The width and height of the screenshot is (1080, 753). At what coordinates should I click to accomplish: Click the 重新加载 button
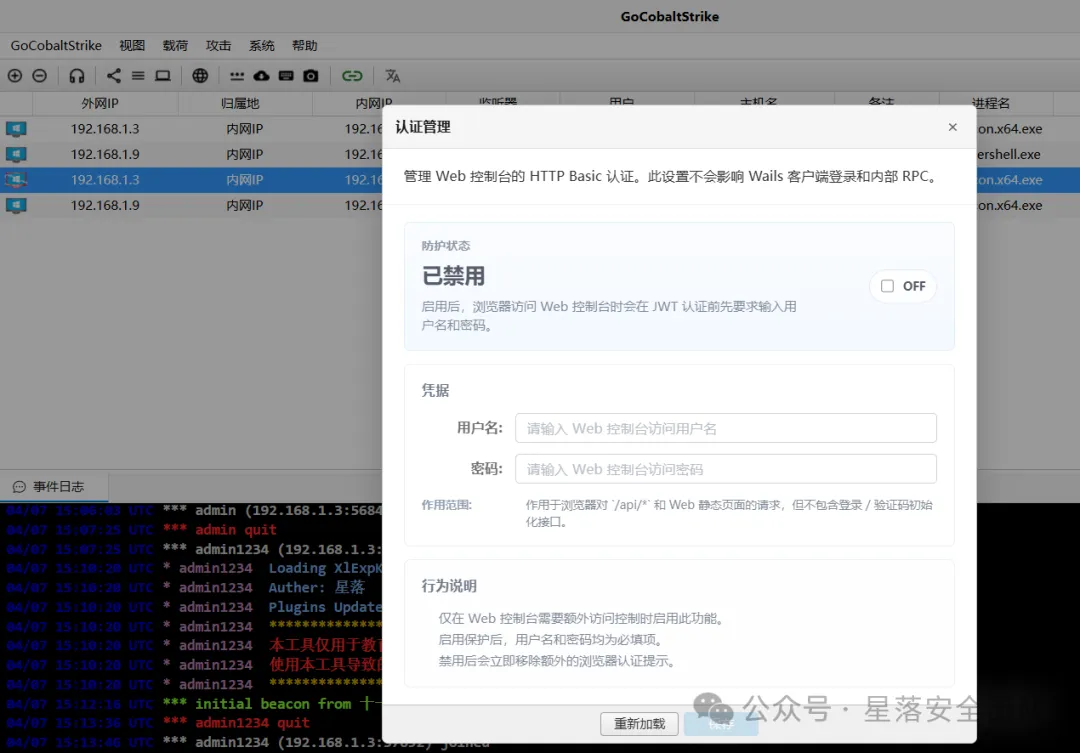click(x=639, y=723)
